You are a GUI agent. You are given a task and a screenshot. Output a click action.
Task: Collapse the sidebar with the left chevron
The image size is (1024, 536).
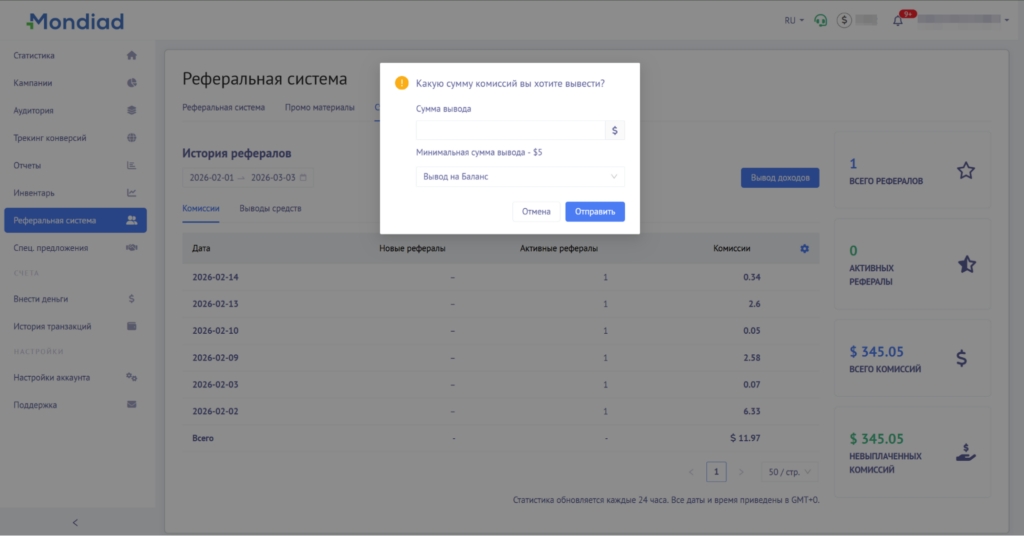click(x=75, y=522)
